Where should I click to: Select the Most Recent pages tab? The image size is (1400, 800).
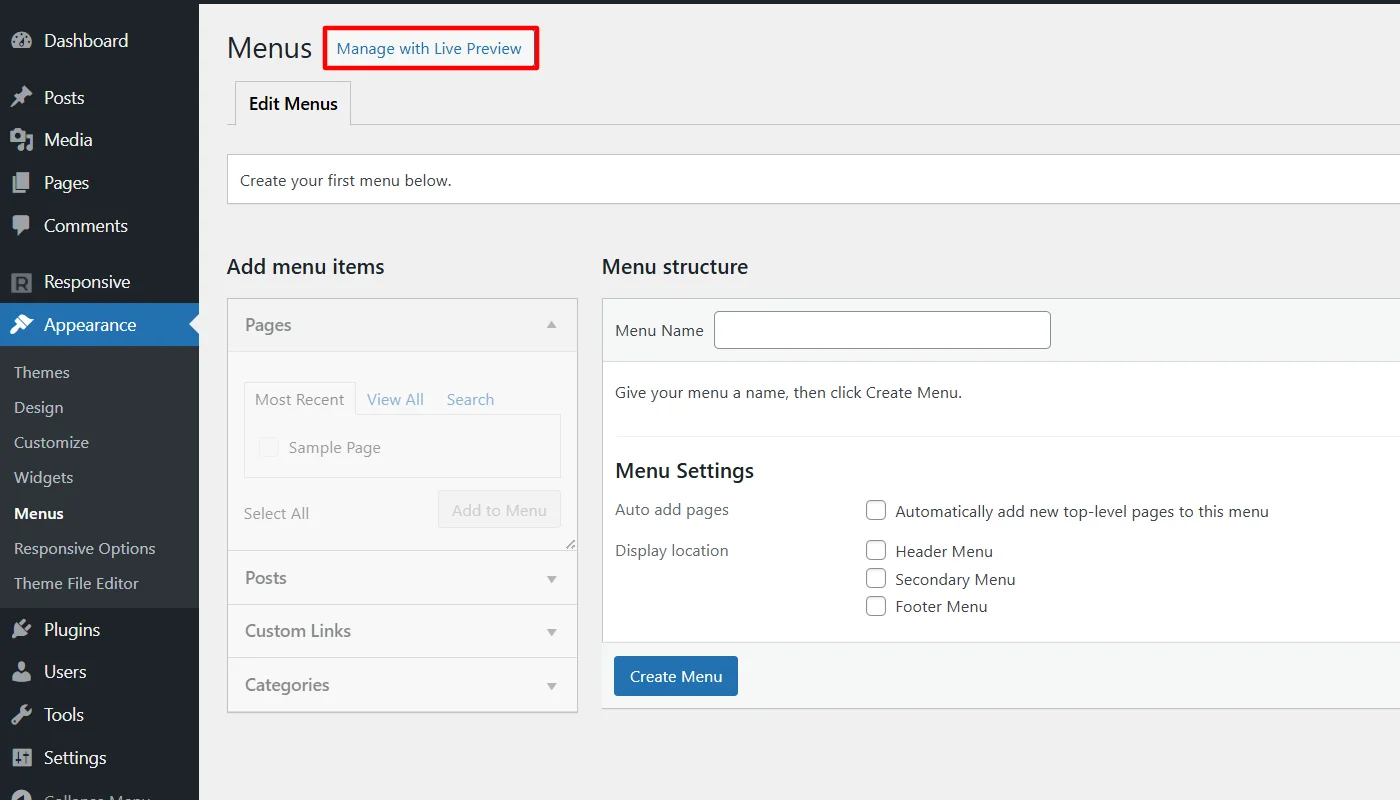point(299,399)
